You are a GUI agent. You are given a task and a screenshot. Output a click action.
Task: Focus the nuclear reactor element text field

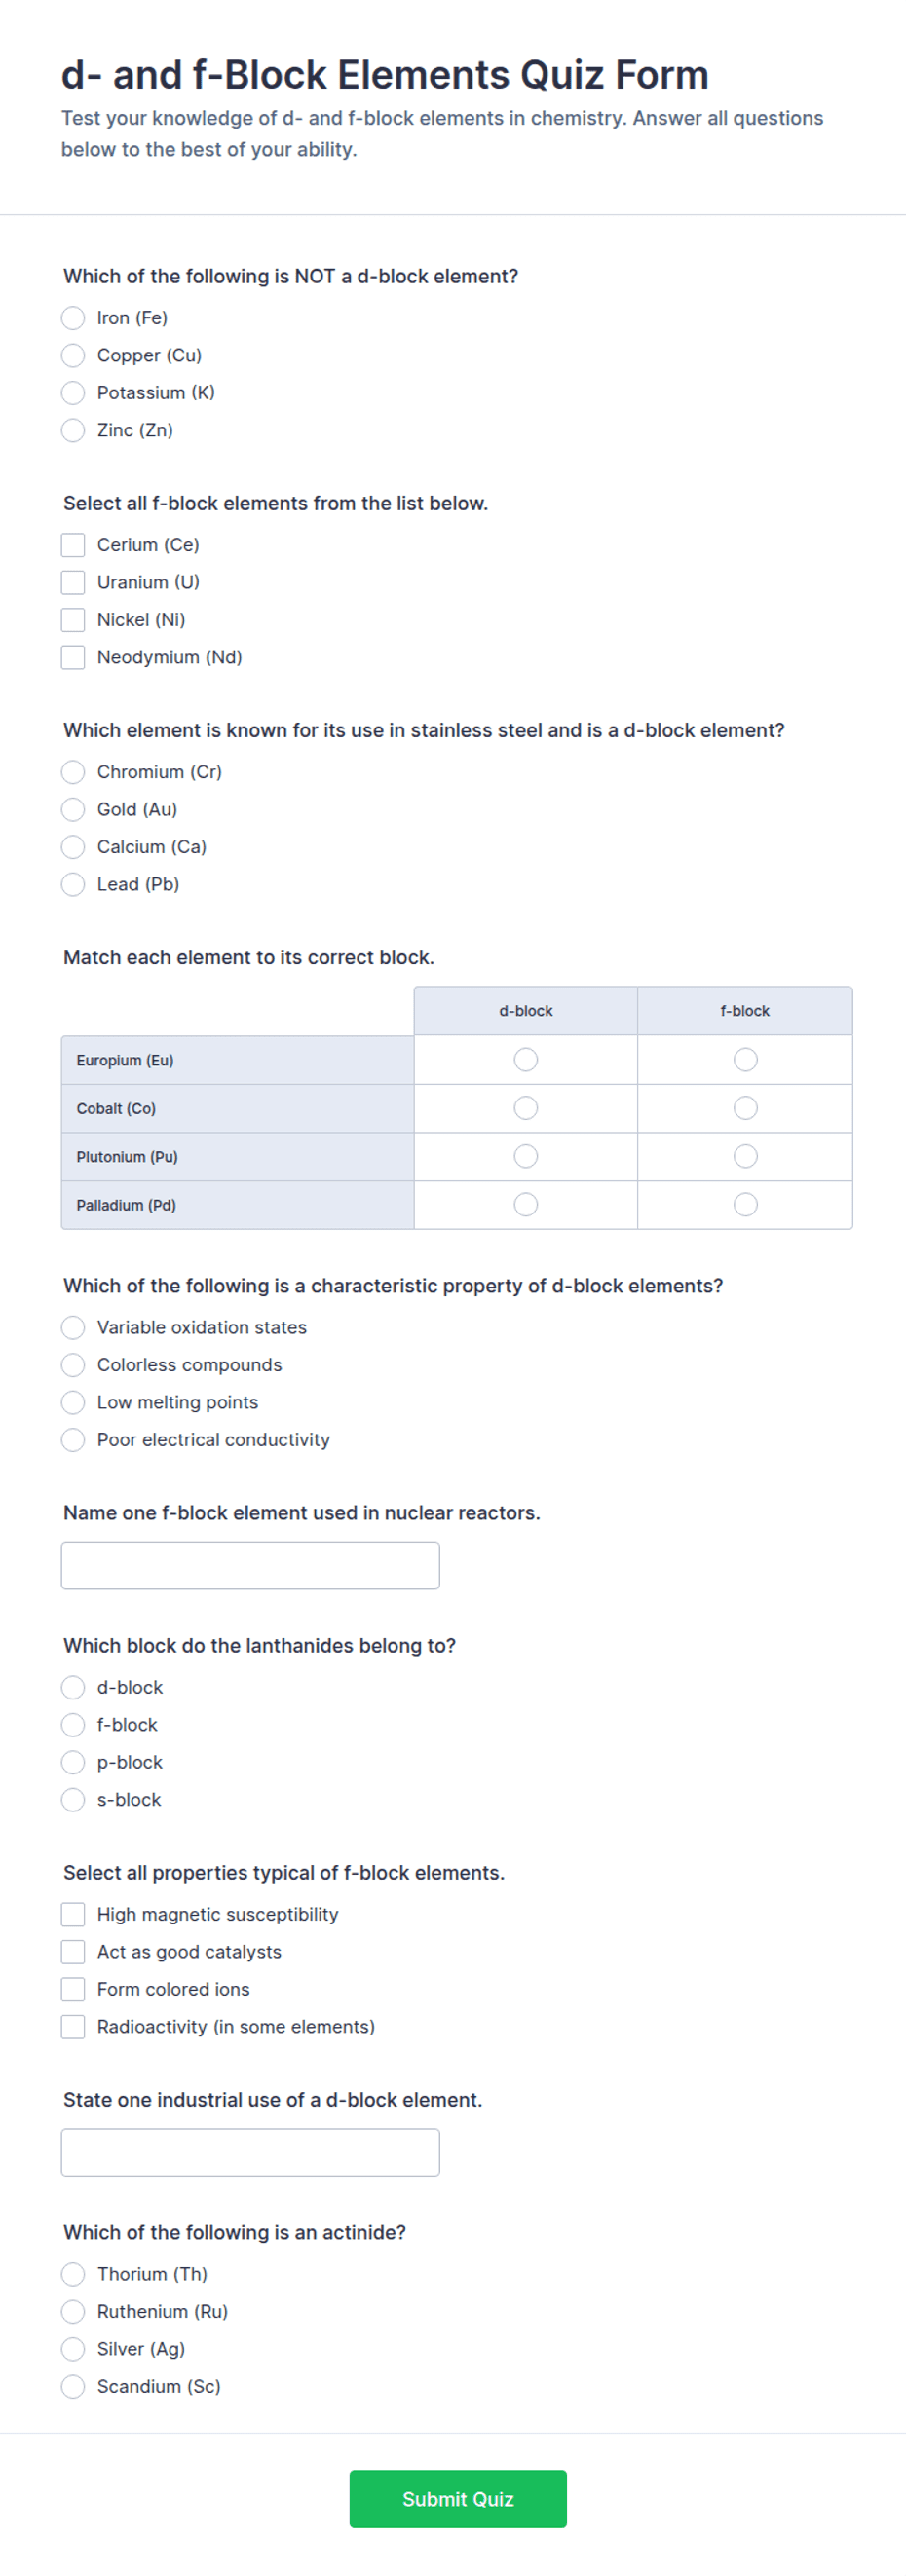(x=250, y=1565)
